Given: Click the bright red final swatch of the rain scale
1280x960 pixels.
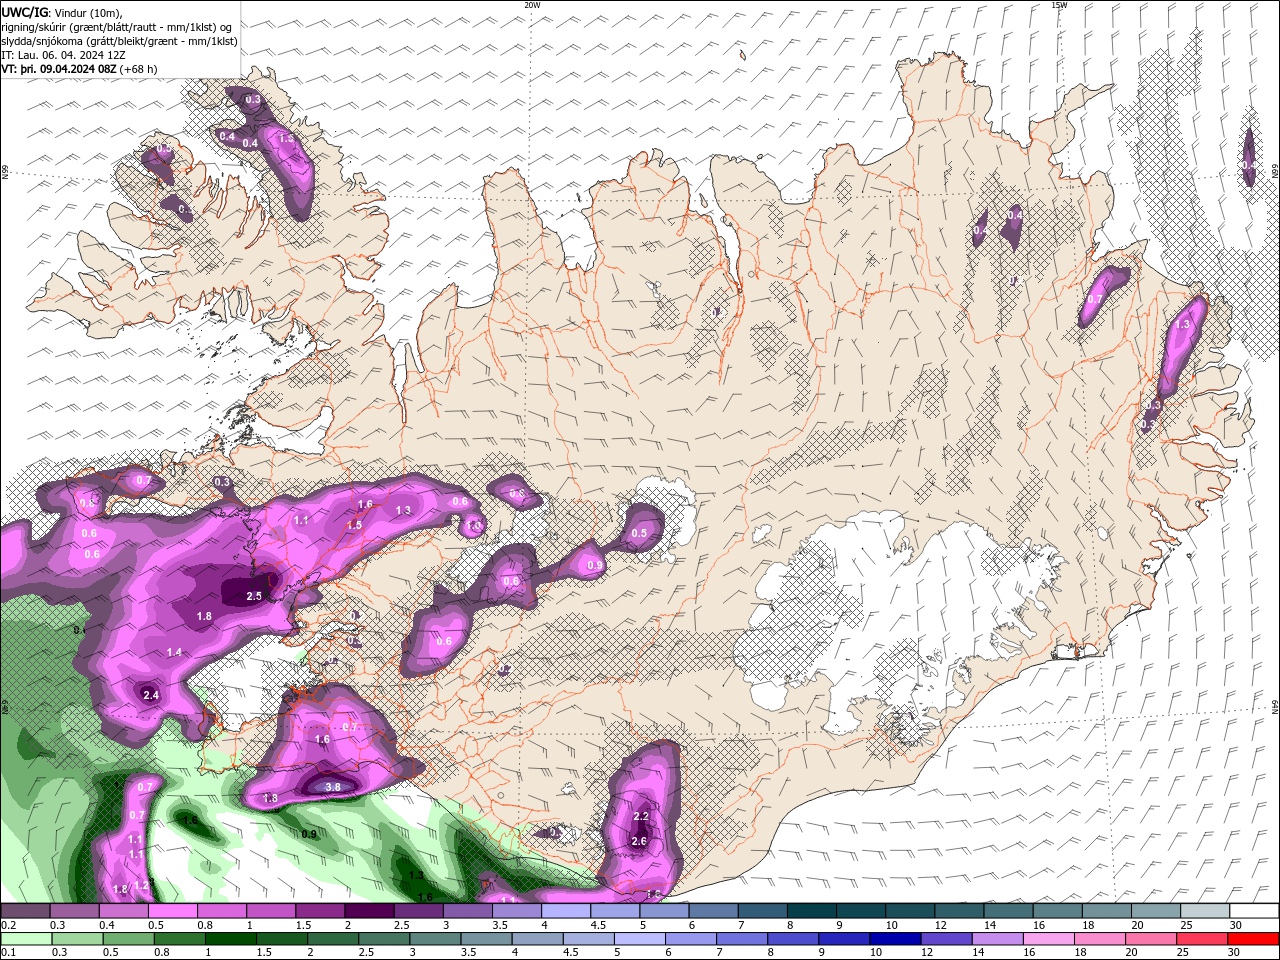Looking at the screenshot, I should pos(1254,939).
